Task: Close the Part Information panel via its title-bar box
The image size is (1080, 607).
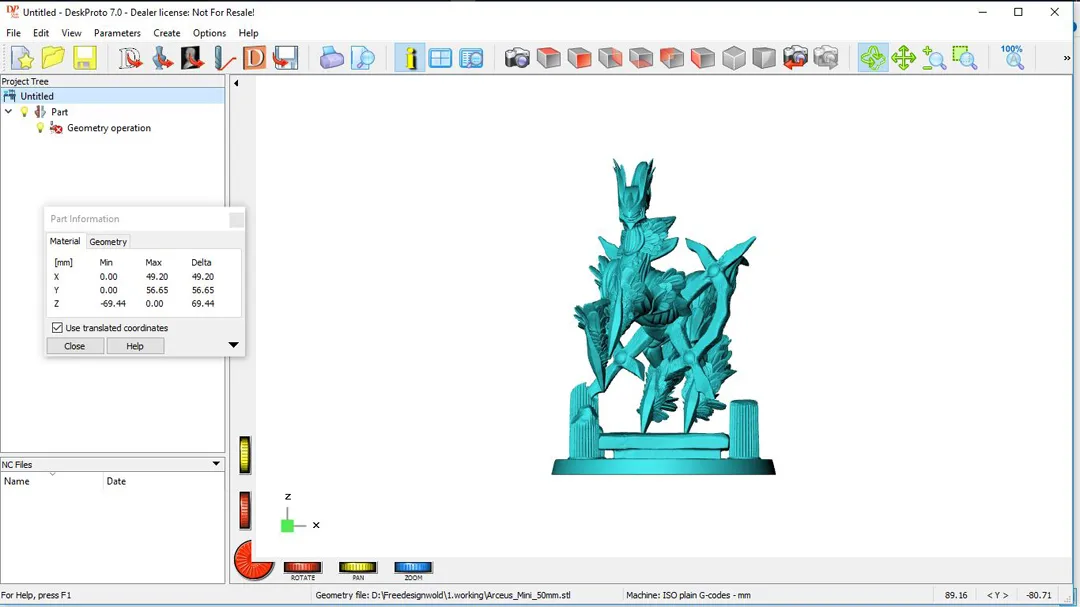Action: tap(236, 219)
